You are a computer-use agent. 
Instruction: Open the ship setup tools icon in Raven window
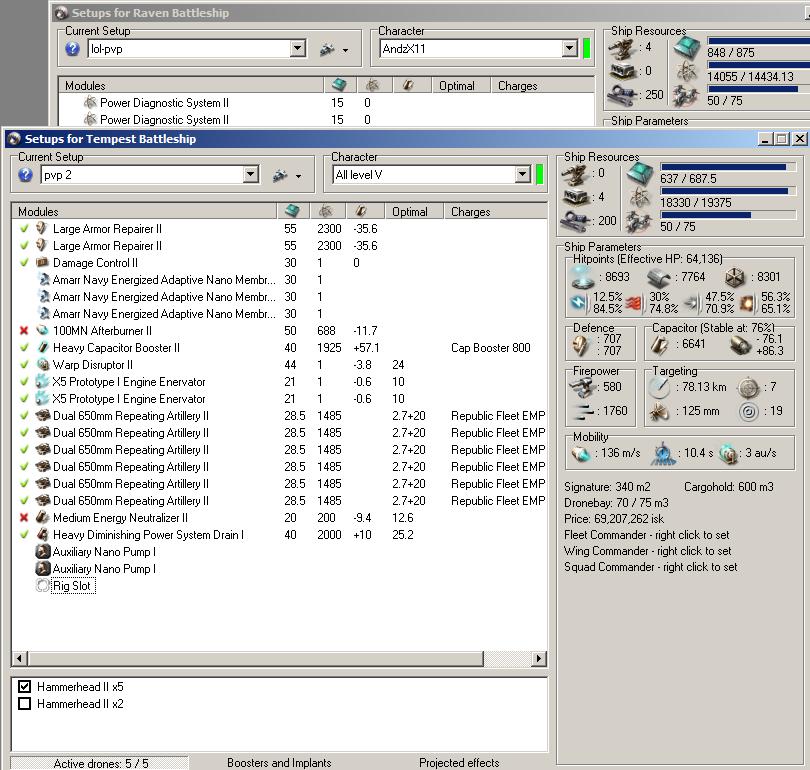pos(328,50)
